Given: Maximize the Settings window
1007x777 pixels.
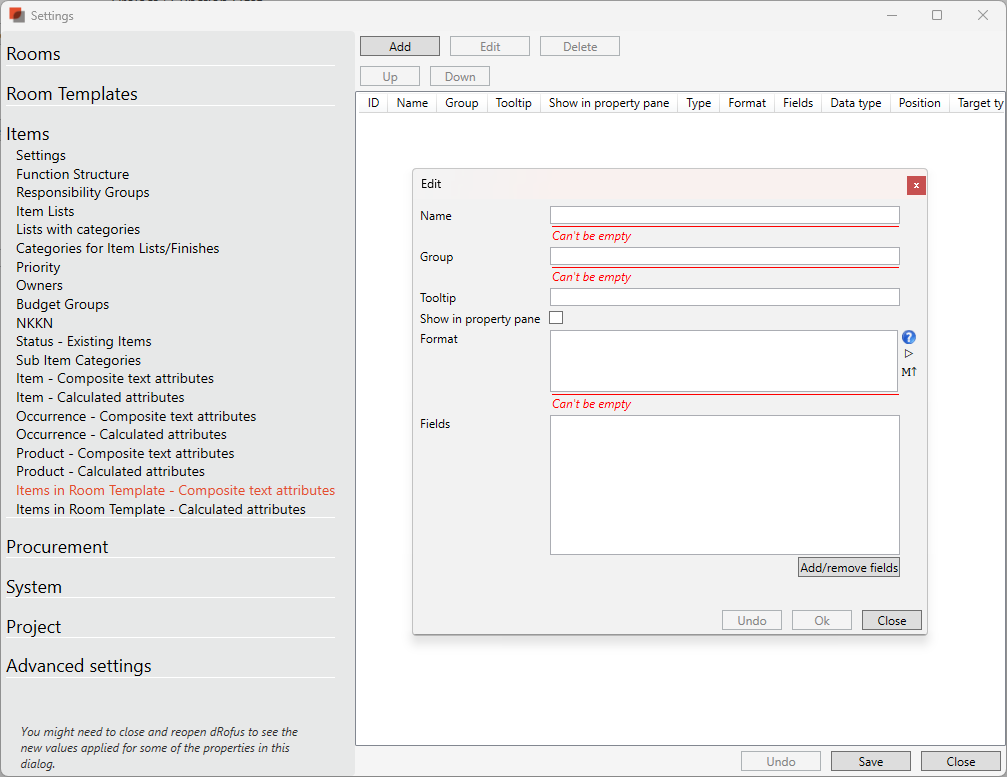Looking at the screenshot, I should click(937, 15).
